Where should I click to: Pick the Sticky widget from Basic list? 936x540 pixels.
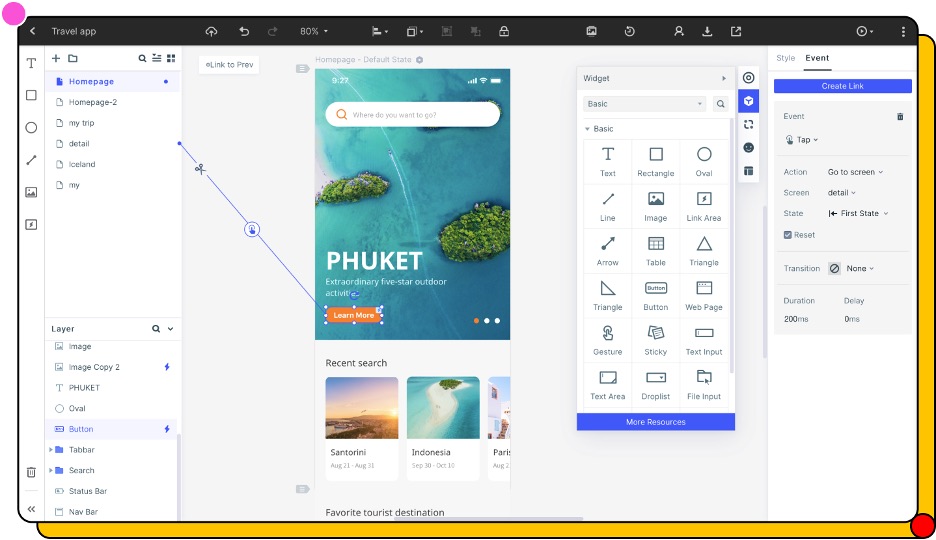655,337
